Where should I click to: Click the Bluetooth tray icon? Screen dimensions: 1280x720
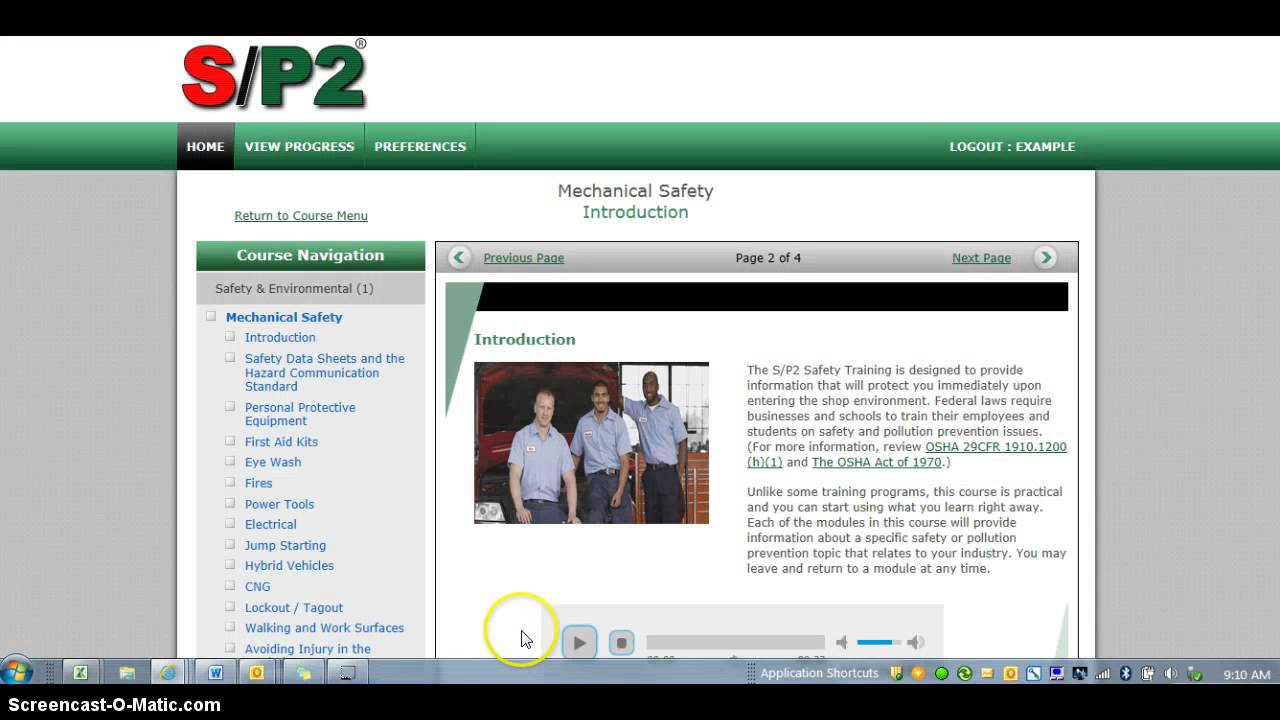pyautogui.click(x=1125, y=674)
